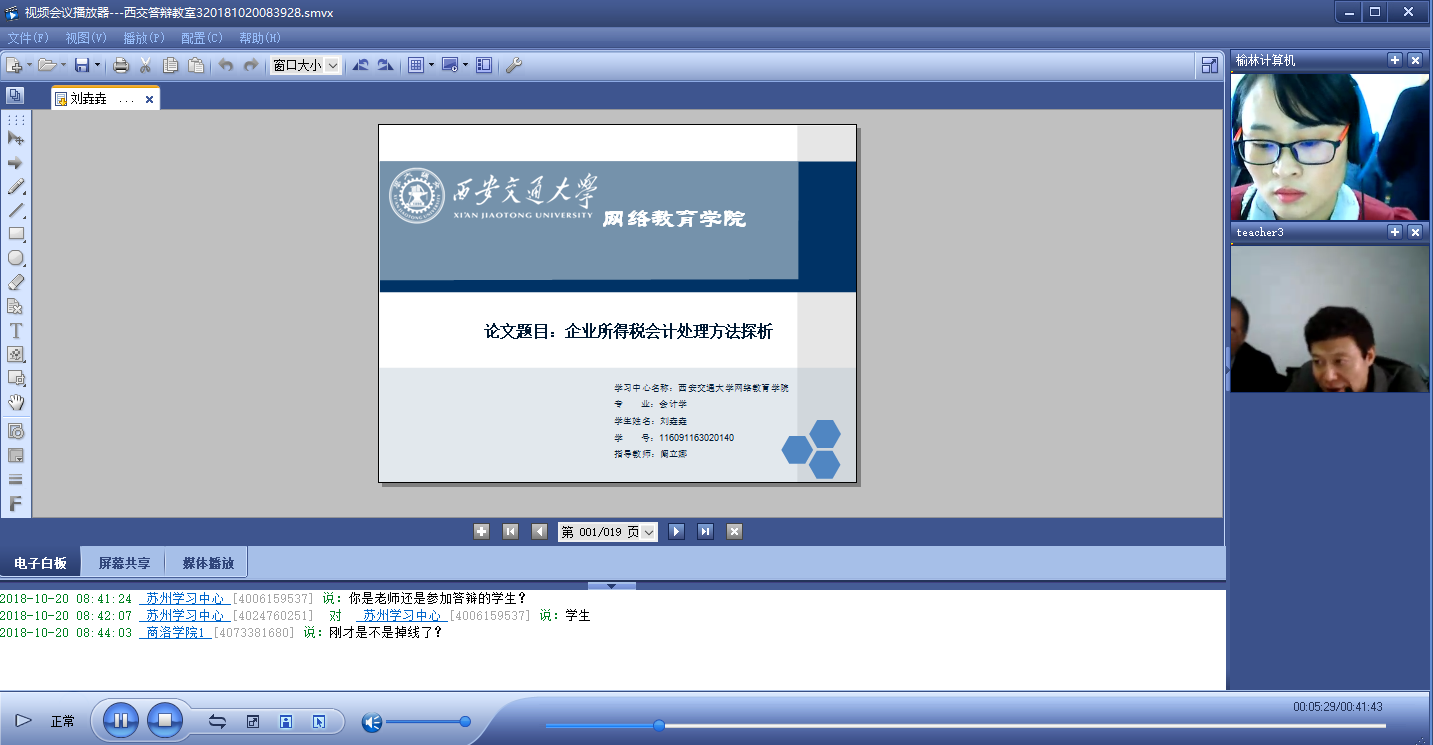This screenshot has height=745, width=1433.
Task: Click the screen display mode icon
Action: point(450,65)
